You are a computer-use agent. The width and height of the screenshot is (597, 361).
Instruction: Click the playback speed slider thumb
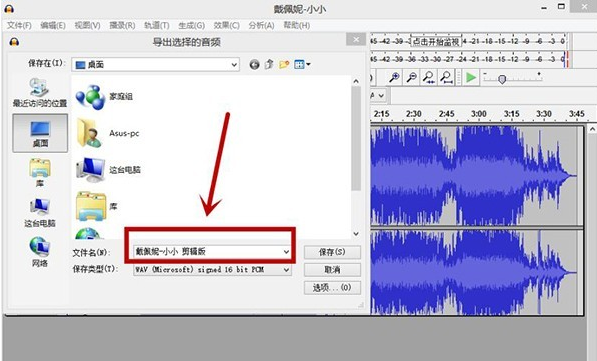click(x=502, y=79)
